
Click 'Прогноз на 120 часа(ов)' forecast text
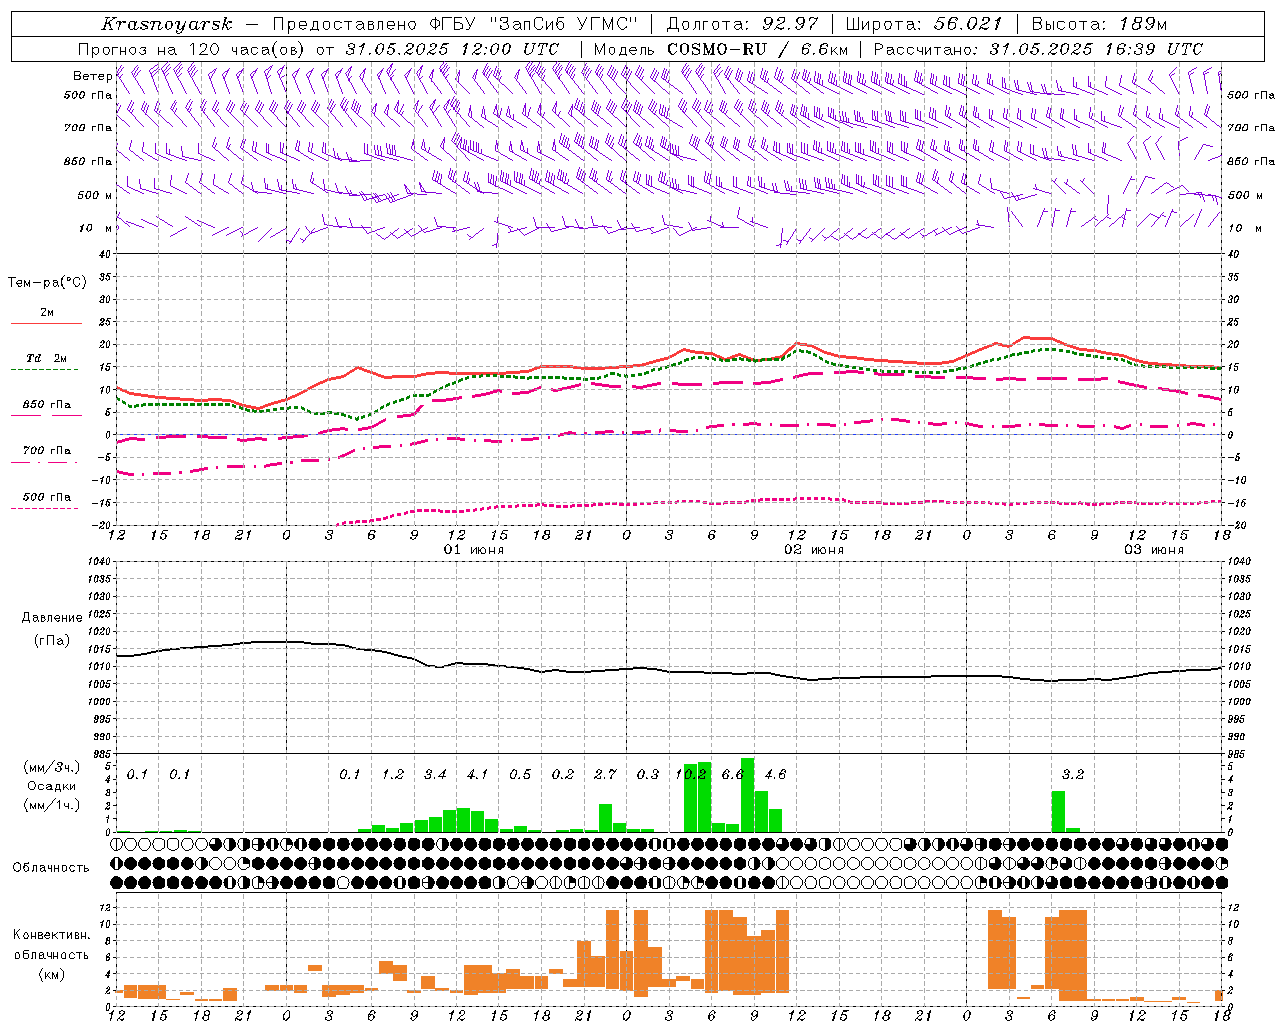pos(192,49)
